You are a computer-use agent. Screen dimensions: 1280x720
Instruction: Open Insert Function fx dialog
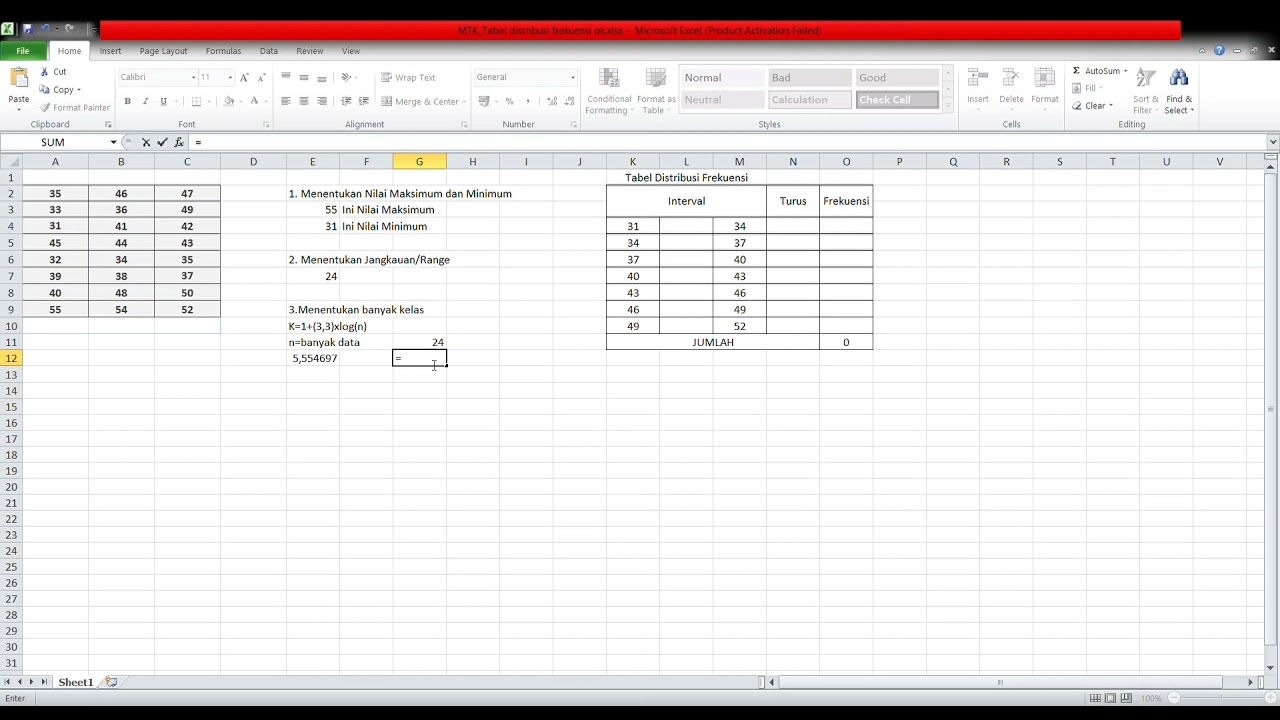tap(179, 142)
